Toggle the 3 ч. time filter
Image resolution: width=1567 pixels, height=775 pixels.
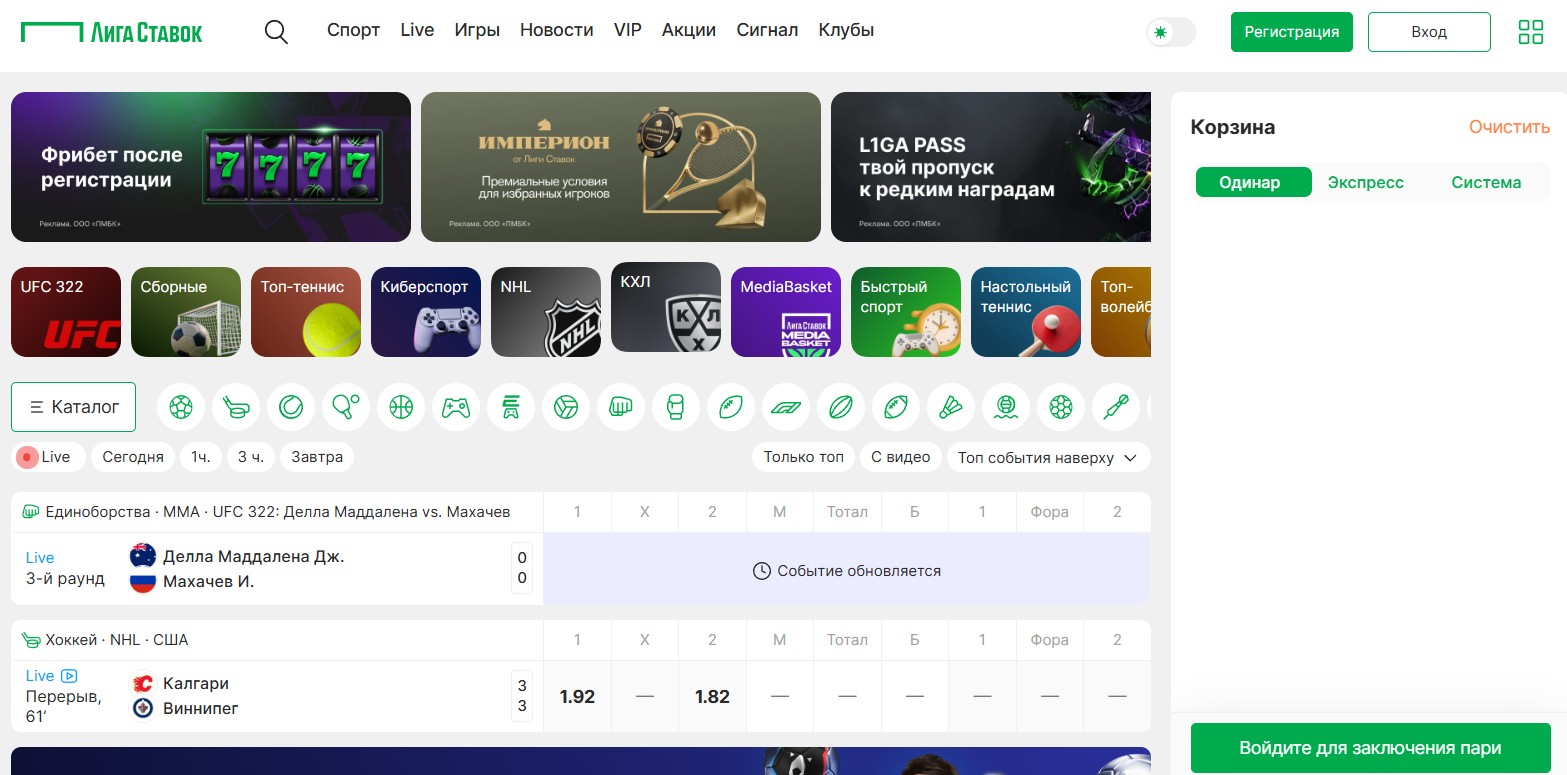coord(251,457)
